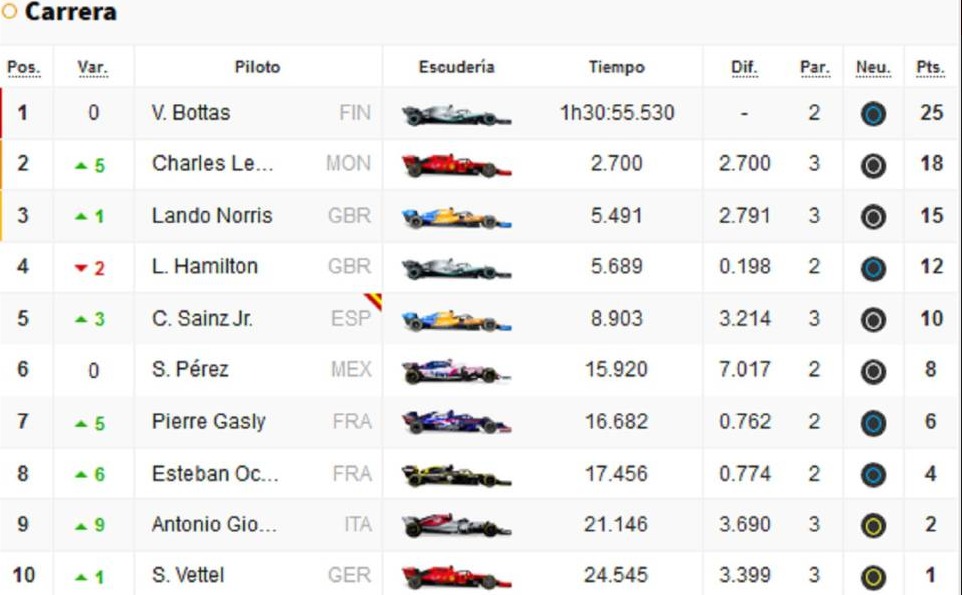Click S. Pérez's Racing Point car icon
Viewport: 962px width, 595px height.
click(456, 372)
